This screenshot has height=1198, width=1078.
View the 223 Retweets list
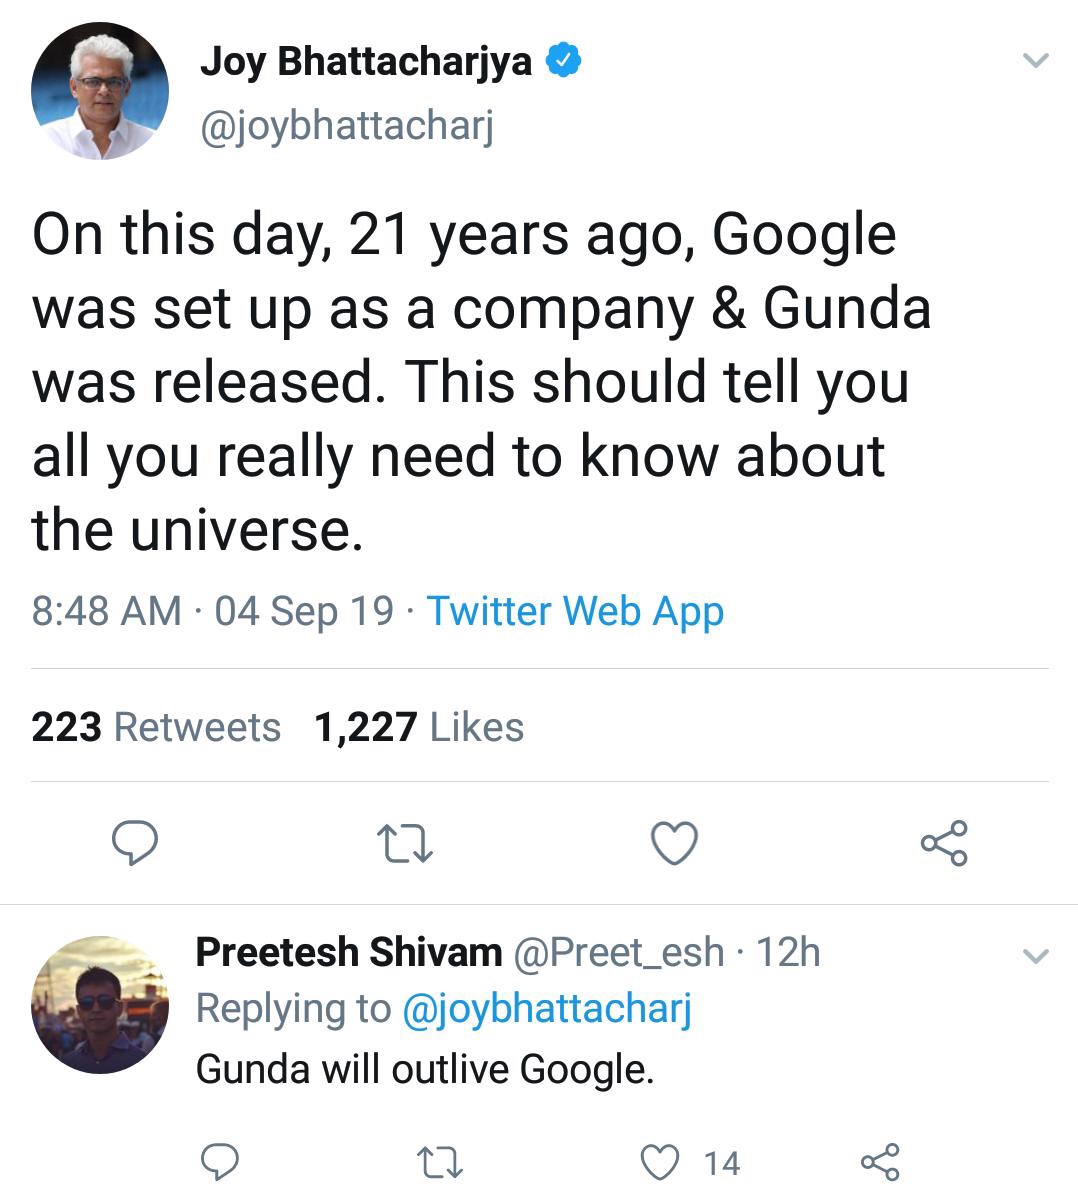pos(156,727)
